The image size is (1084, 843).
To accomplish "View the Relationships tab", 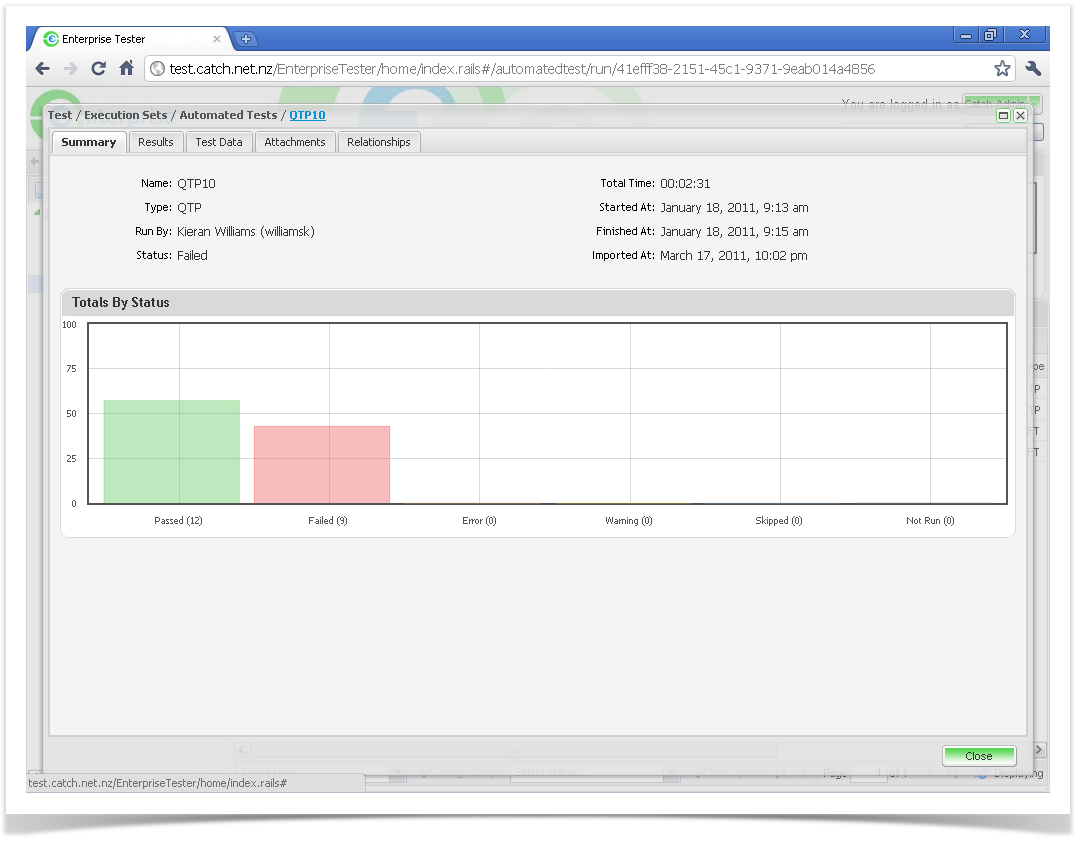I will click(x=379, y=142).
